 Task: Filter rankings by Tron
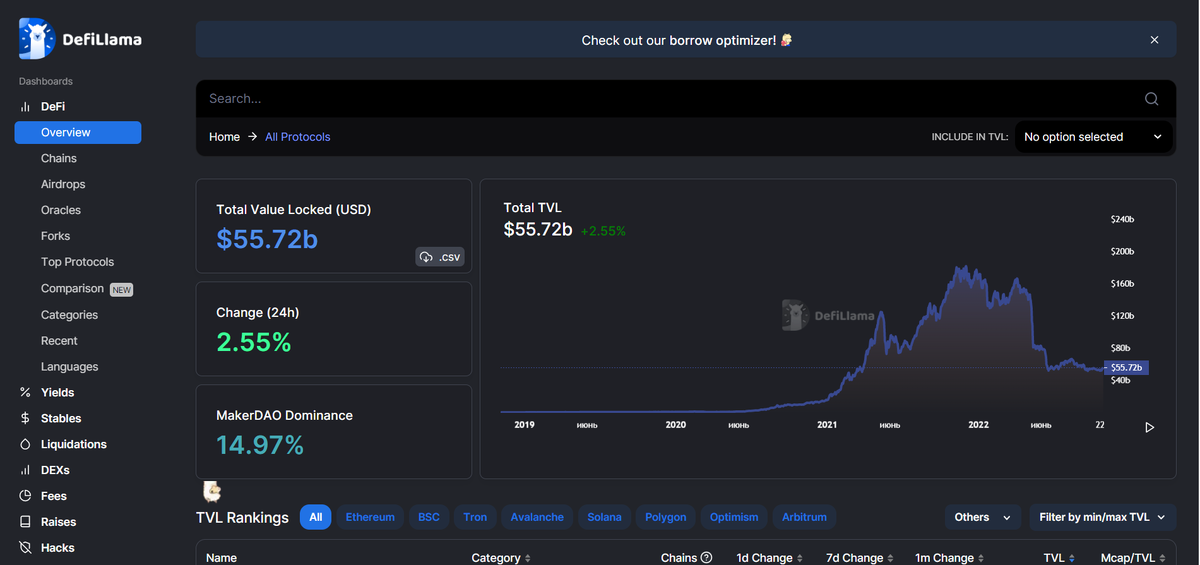tap(475, 517)
